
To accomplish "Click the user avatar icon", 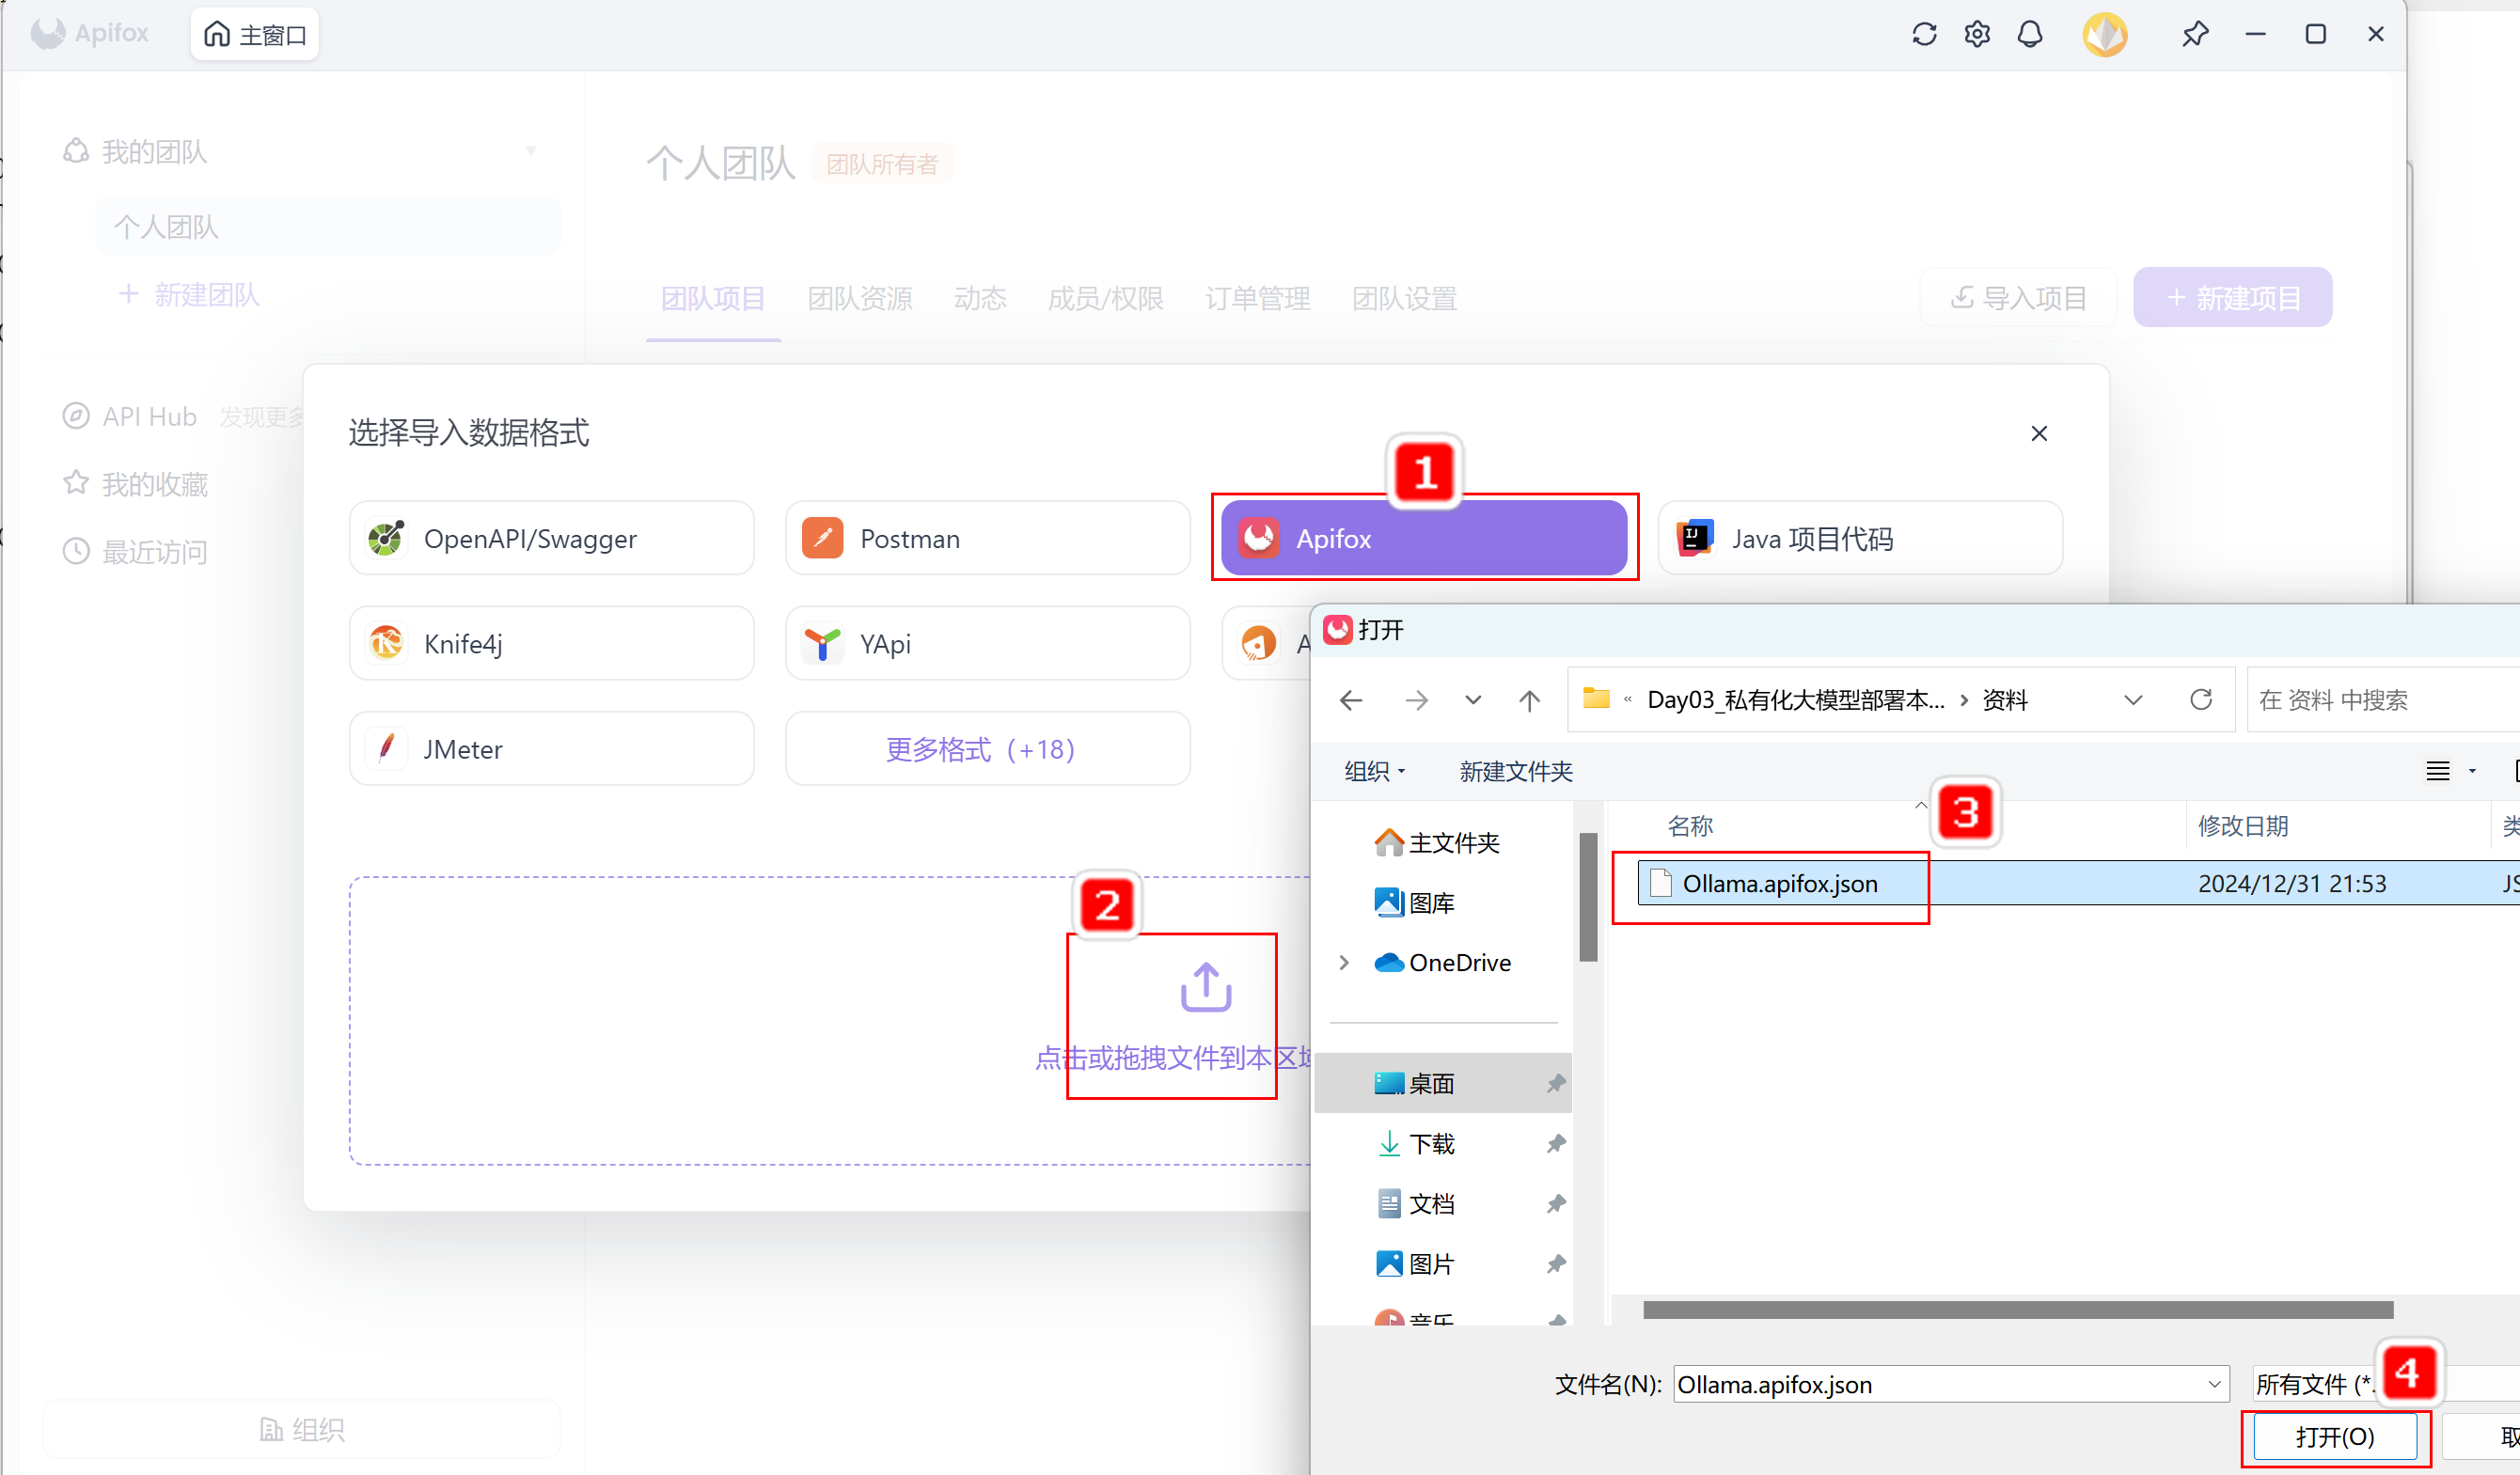I will (2104, 34).
